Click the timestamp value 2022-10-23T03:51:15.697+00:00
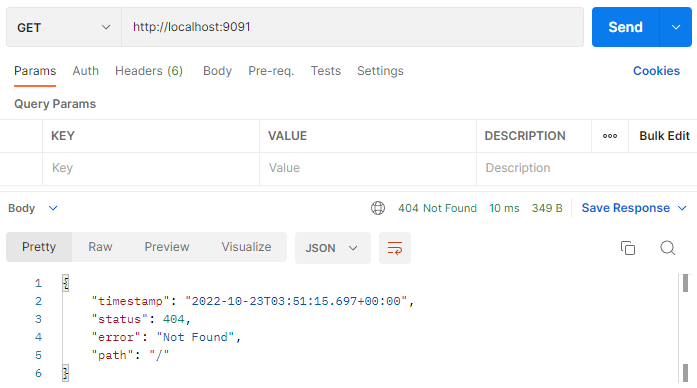The width and height of the screenshot is (697, 388). point(296,301)
